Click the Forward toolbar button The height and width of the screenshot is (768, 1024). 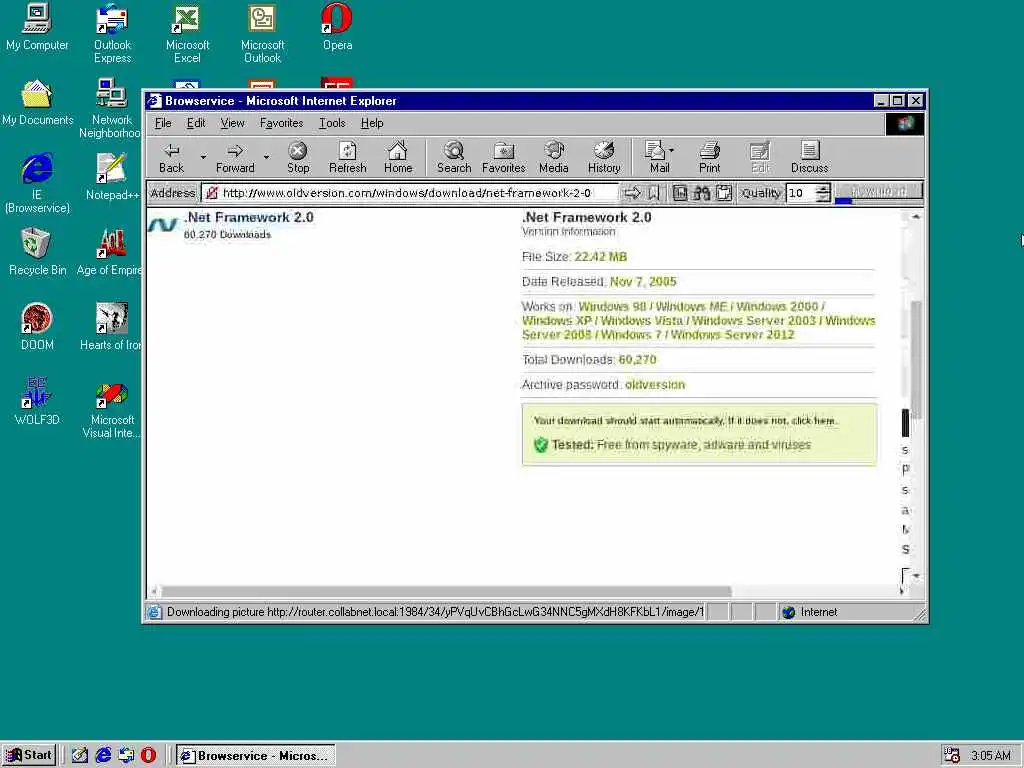[x=235, y=157]
